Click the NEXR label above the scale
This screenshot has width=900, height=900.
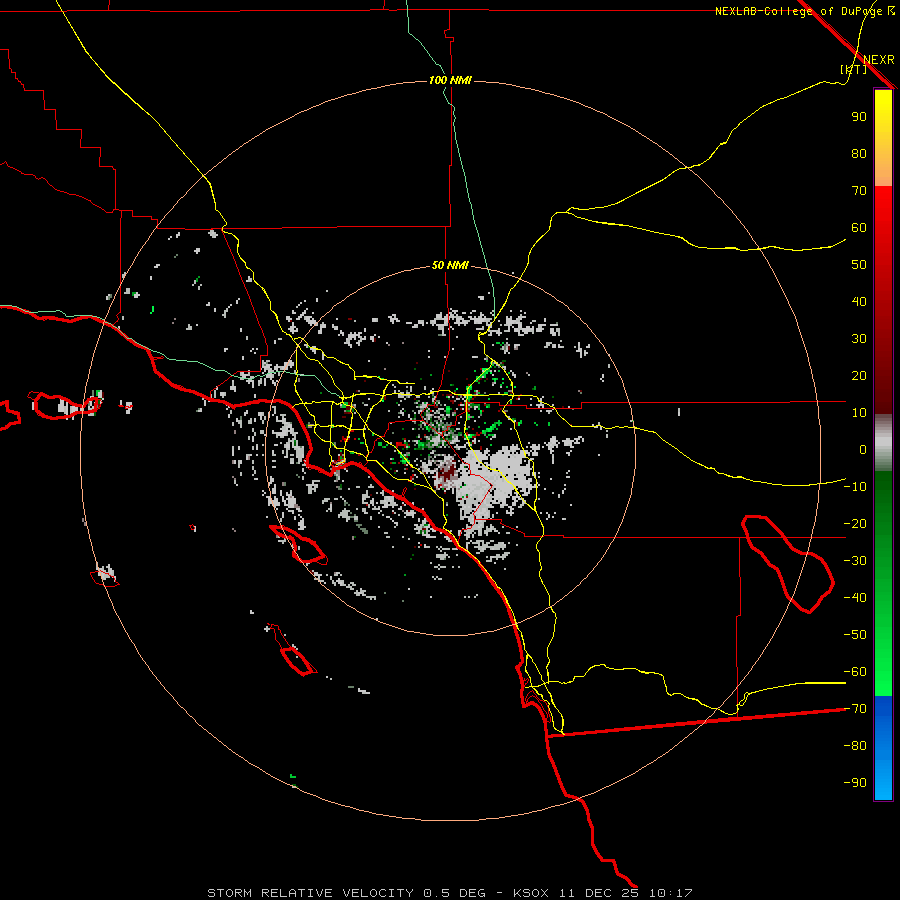(878, 60)
